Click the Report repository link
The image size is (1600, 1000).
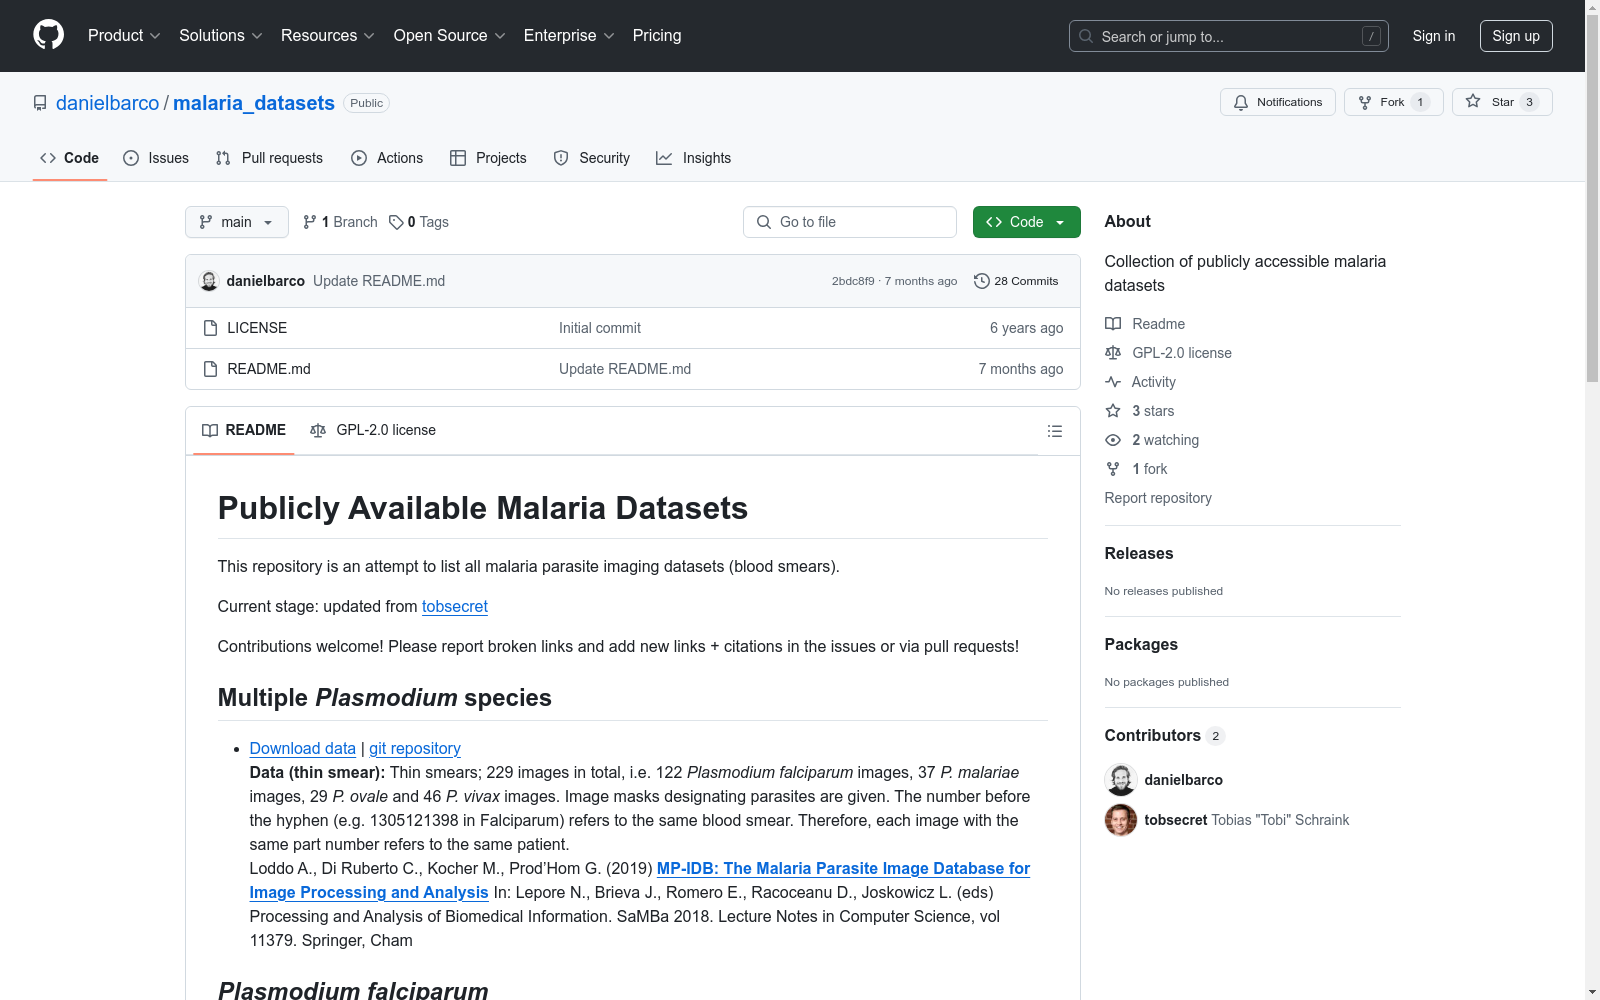tap(1158, 498)
